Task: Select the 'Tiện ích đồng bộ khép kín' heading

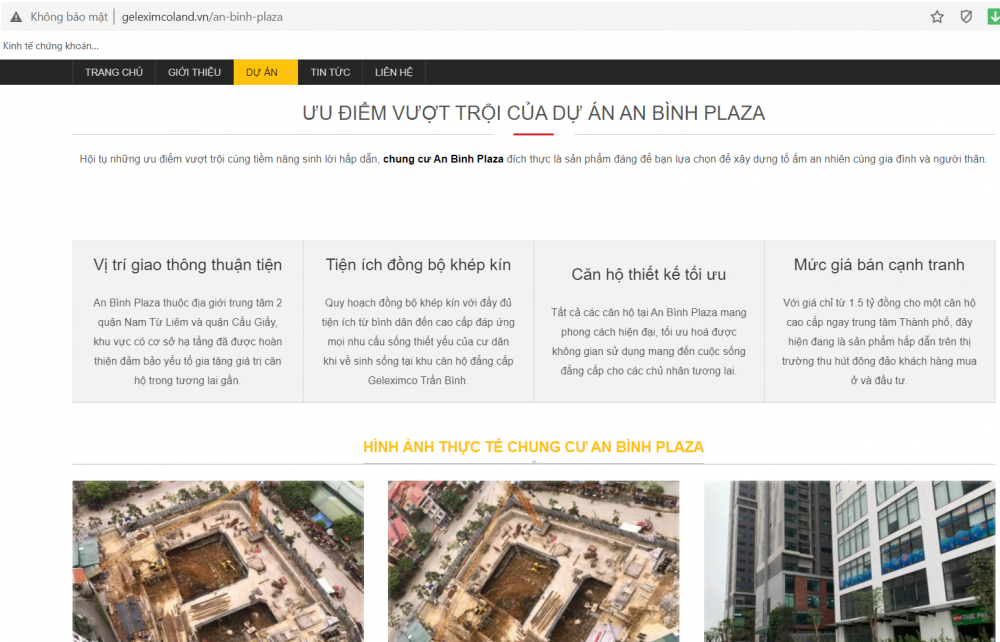Action: coord(418,265)
